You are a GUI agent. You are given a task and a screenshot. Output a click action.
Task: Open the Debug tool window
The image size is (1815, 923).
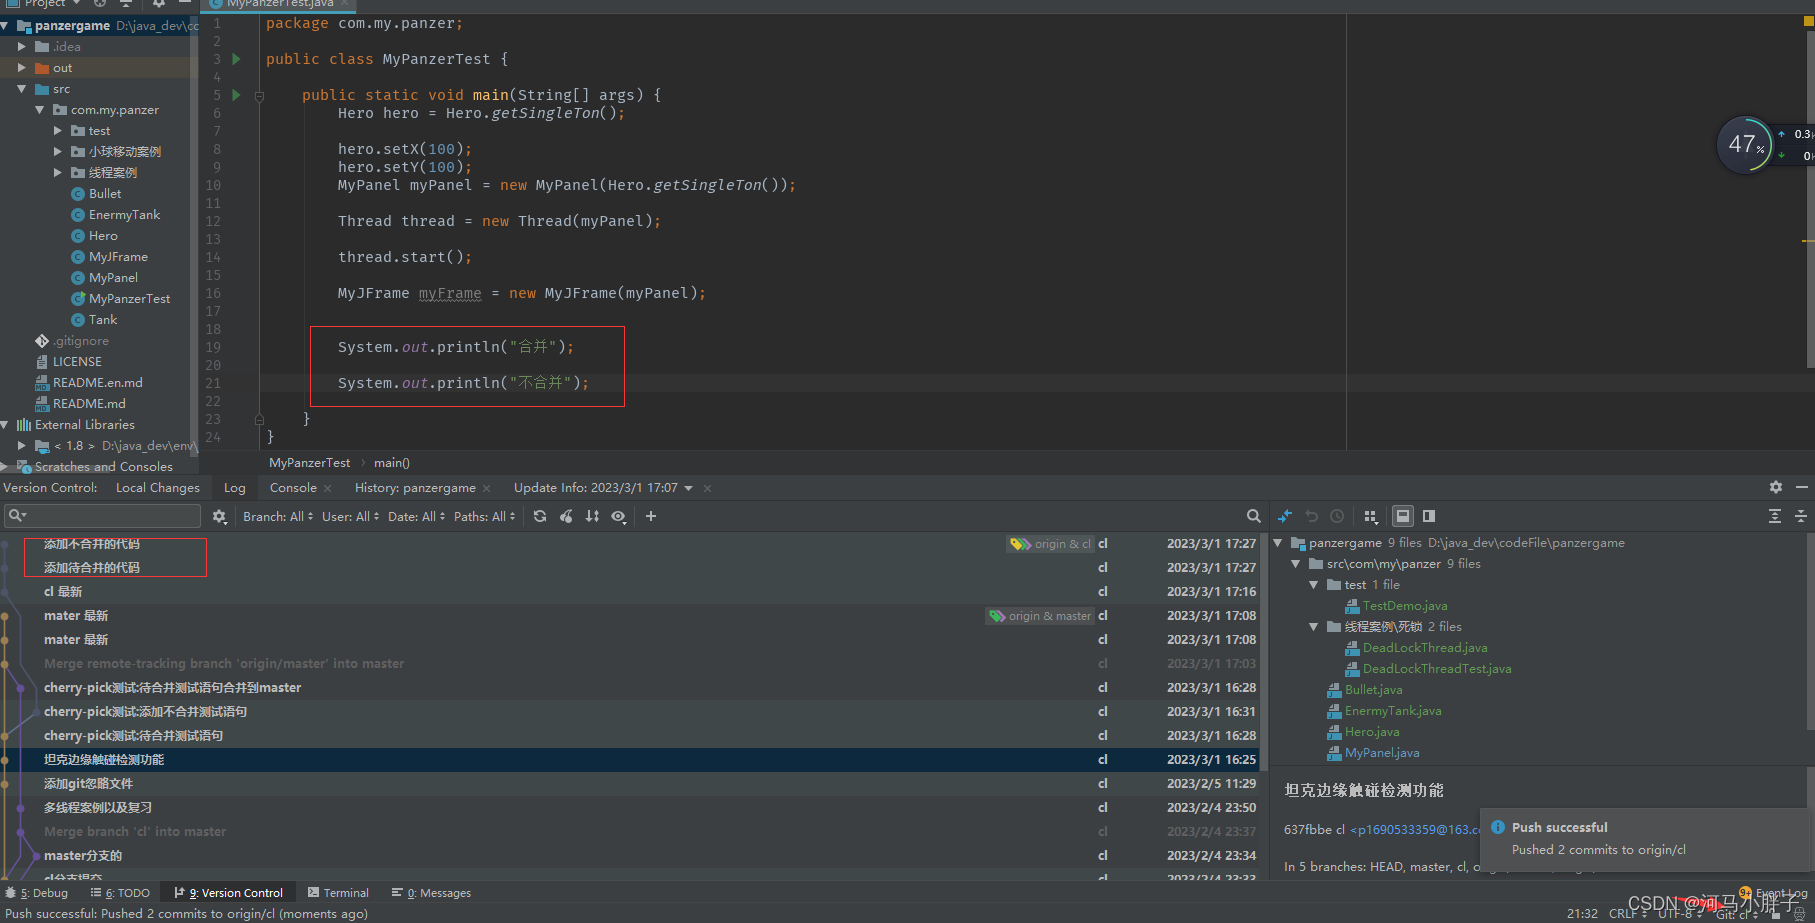pyautogui.click(x=37, y=893)
